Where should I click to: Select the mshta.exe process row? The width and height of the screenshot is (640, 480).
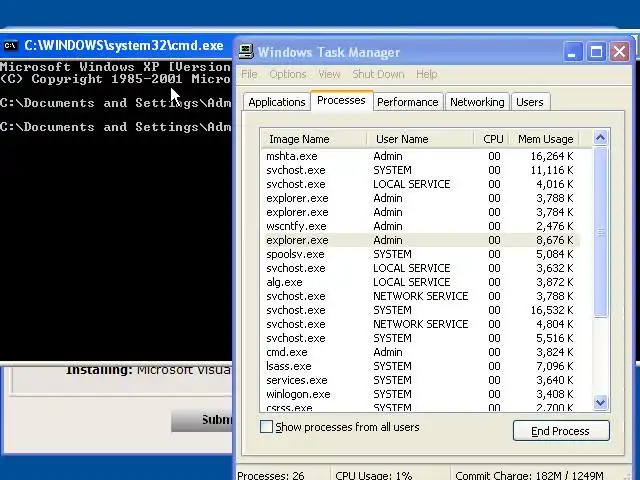click(420, 156)
